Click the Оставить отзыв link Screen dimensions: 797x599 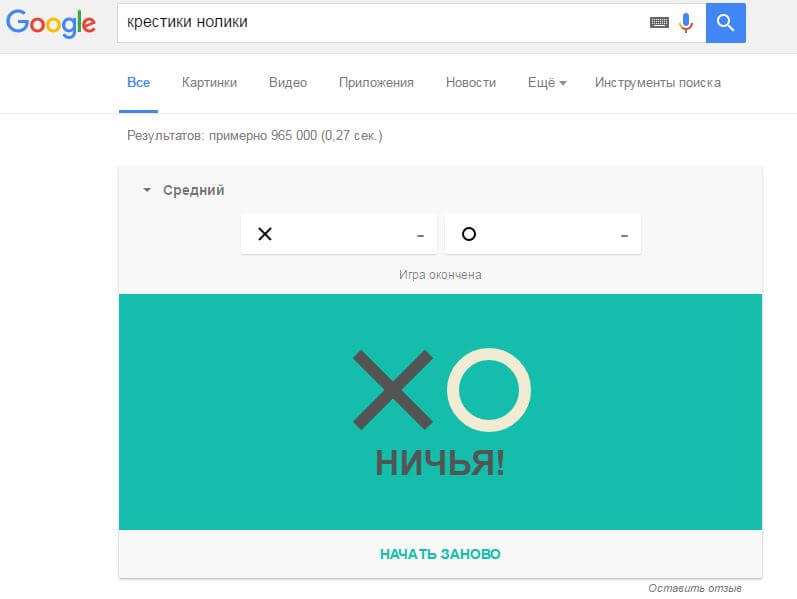(x=695, y=588)
